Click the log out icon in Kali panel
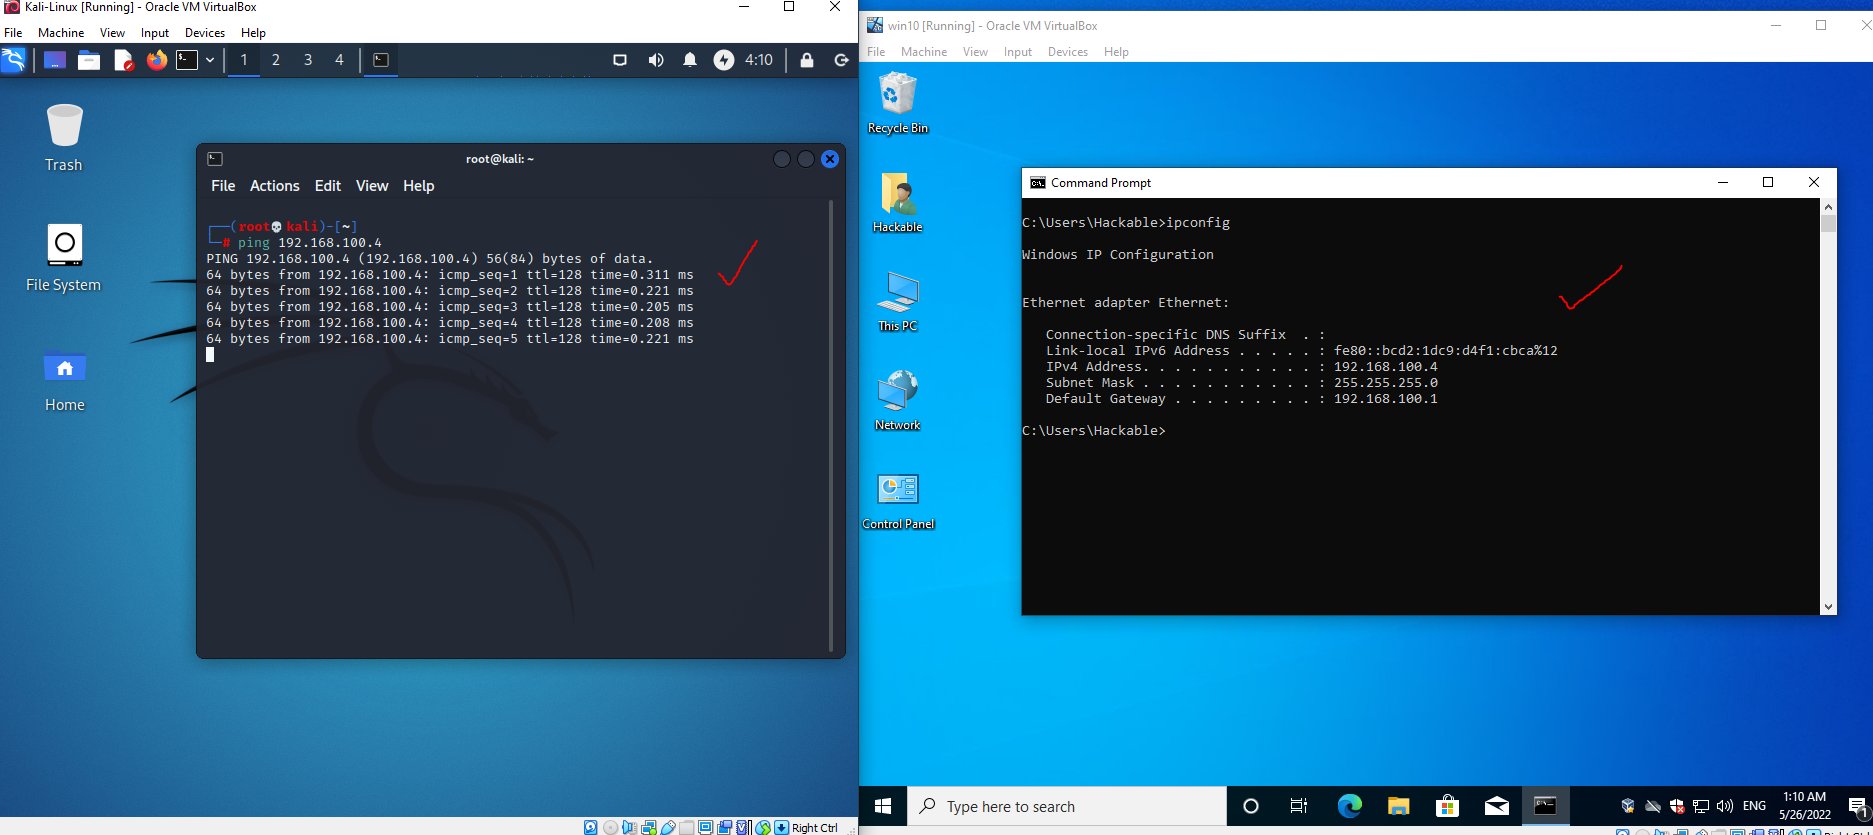This screenshot has height=835, width=1873. click(x=841, y=60)
